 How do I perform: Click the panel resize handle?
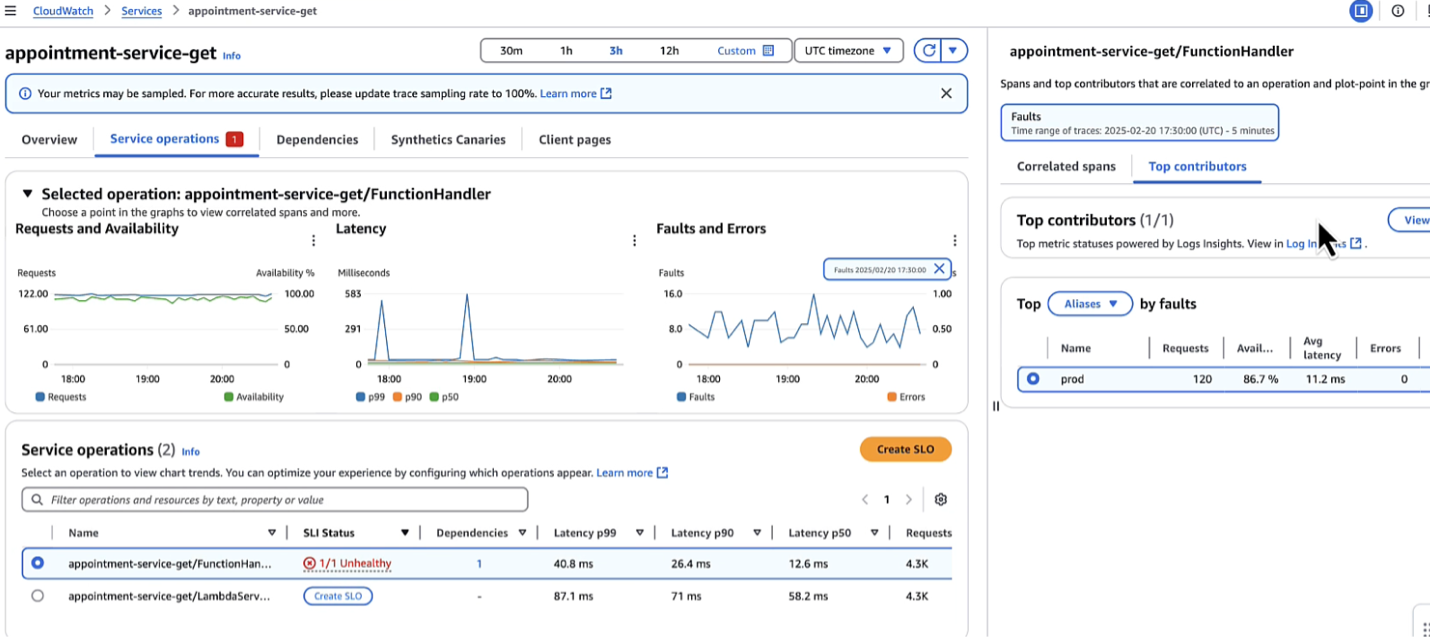point(995,406)
